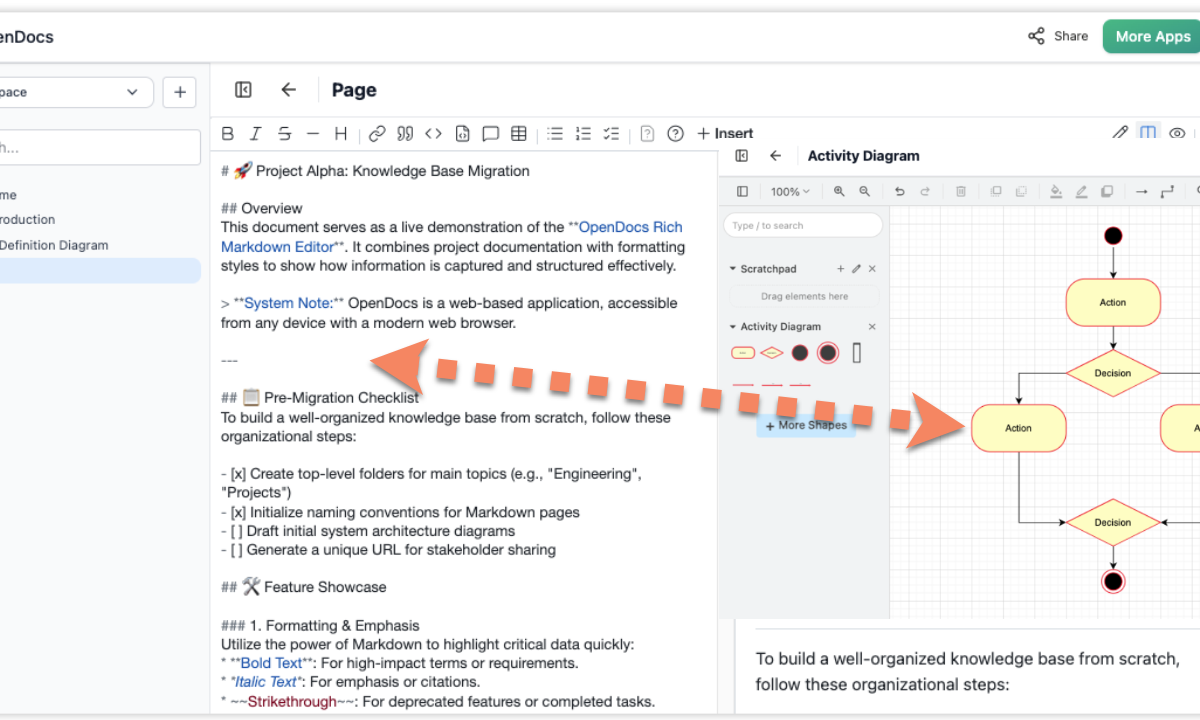Open the Insert menu in the editor
This screenshot has height=720, width=1200.
click(x=725, y=133)
